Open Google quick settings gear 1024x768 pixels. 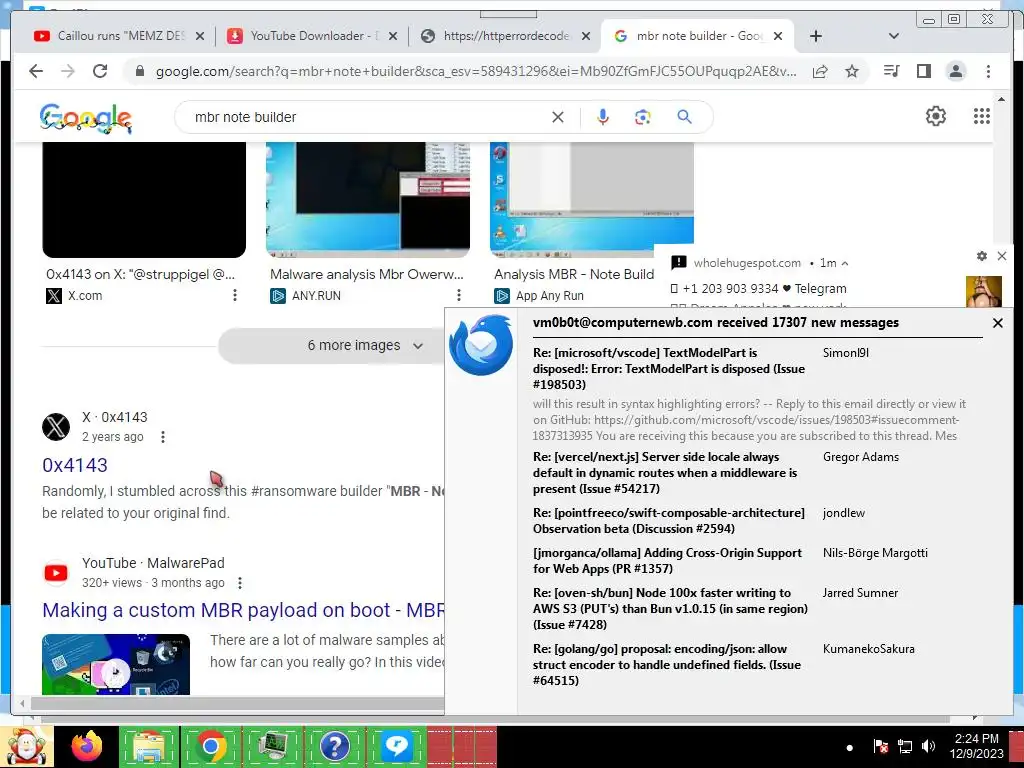point(936,116)
